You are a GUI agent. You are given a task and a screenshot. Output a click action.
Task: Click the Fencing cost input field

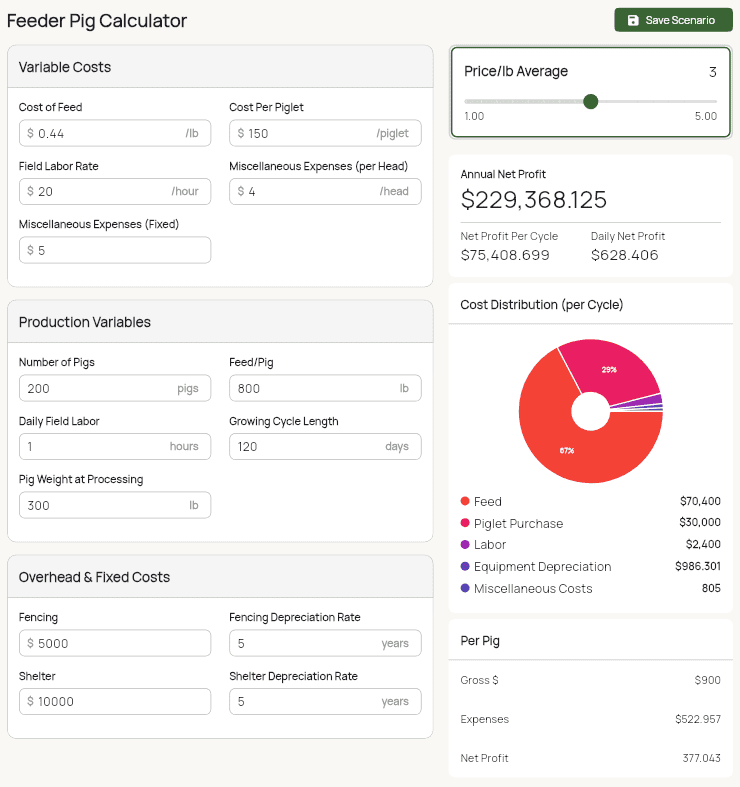click(x=115, y=643)
